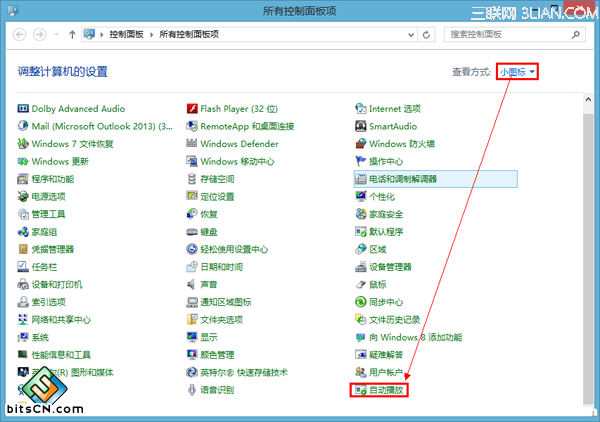
Task: Click the 操作中心 flag icon
Action: (360, 161)
